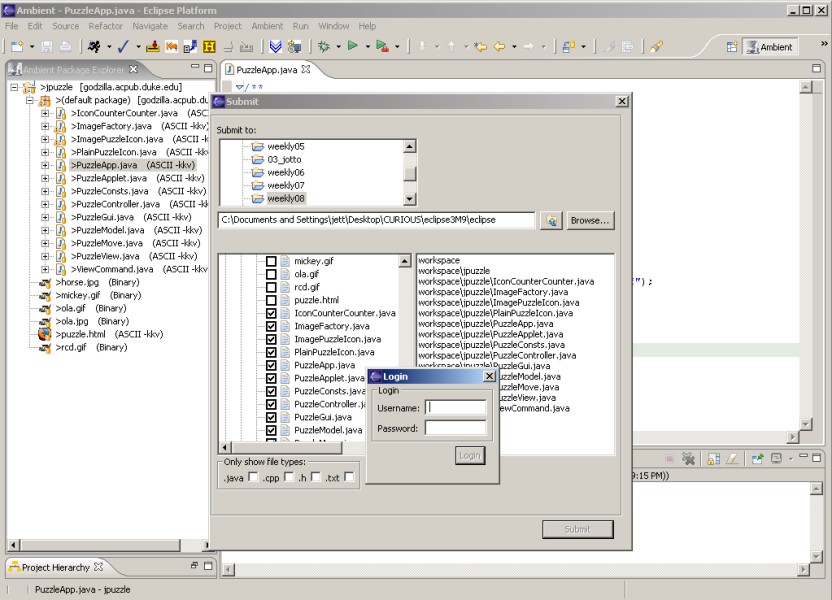Click the Debug bug icon in toolbar

(x=324, y=46)
